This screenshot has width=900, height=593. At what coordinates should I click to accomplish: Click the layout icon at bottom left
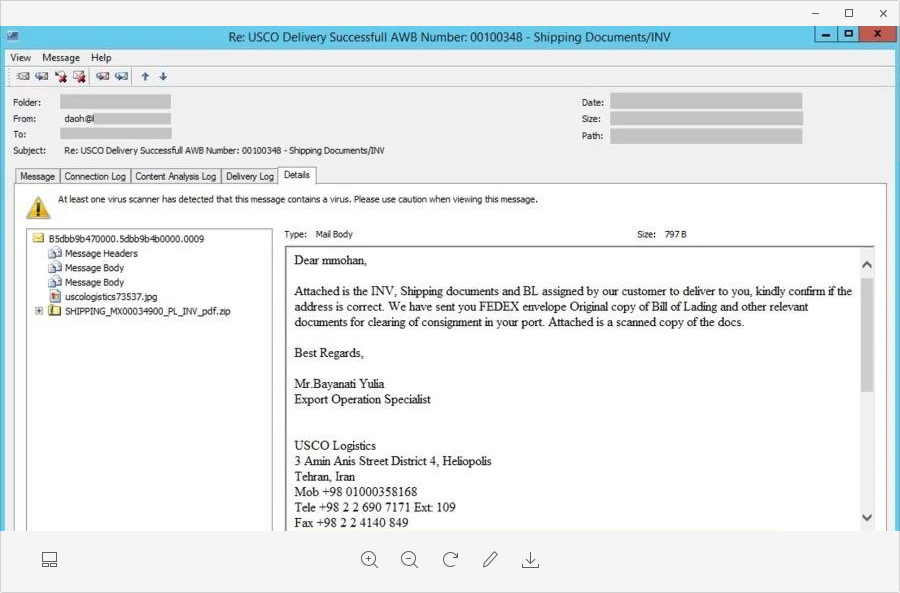point(49,560)
